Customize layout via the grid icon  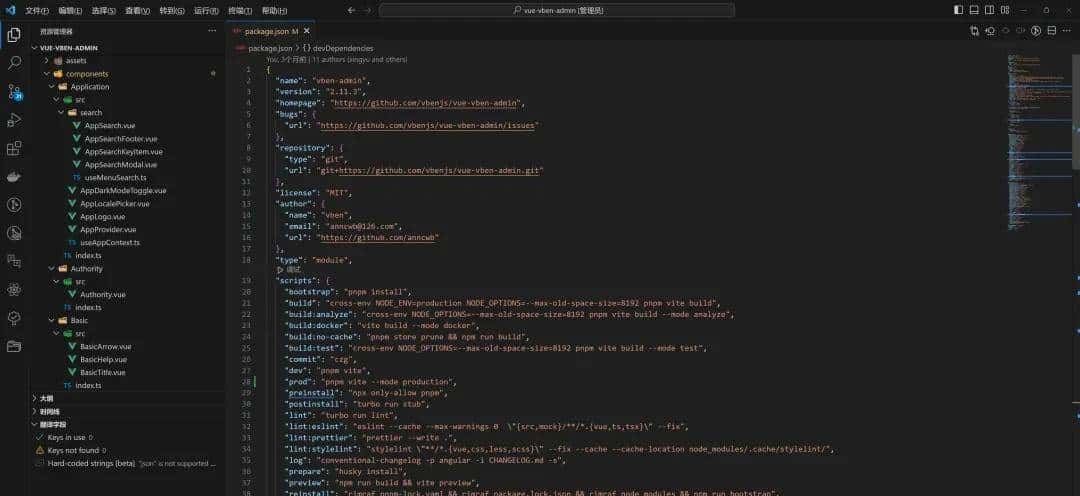pos(1006,10)
